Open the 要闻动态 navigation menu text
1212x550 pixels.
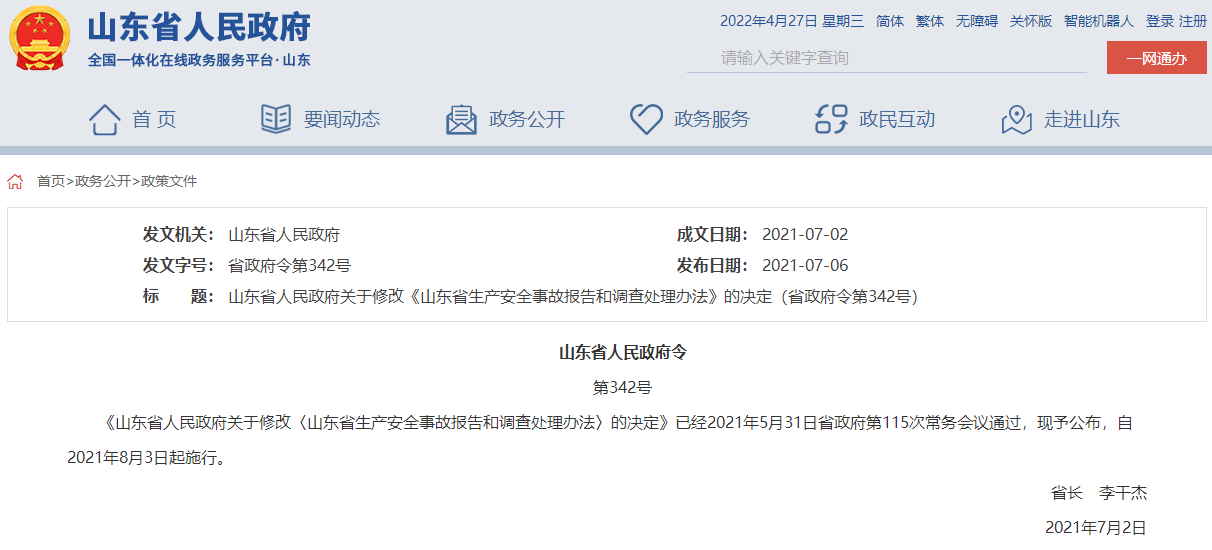(x=342, y=120)
